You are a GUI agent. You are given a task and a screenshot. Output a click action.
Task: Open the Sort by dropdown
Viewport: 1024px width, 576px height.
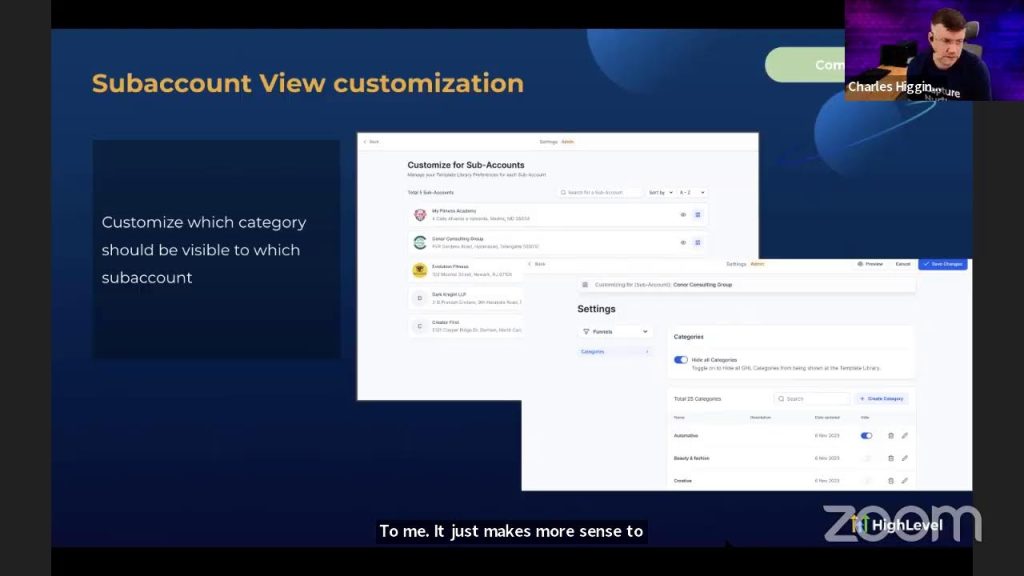click(x=660, y=193)
